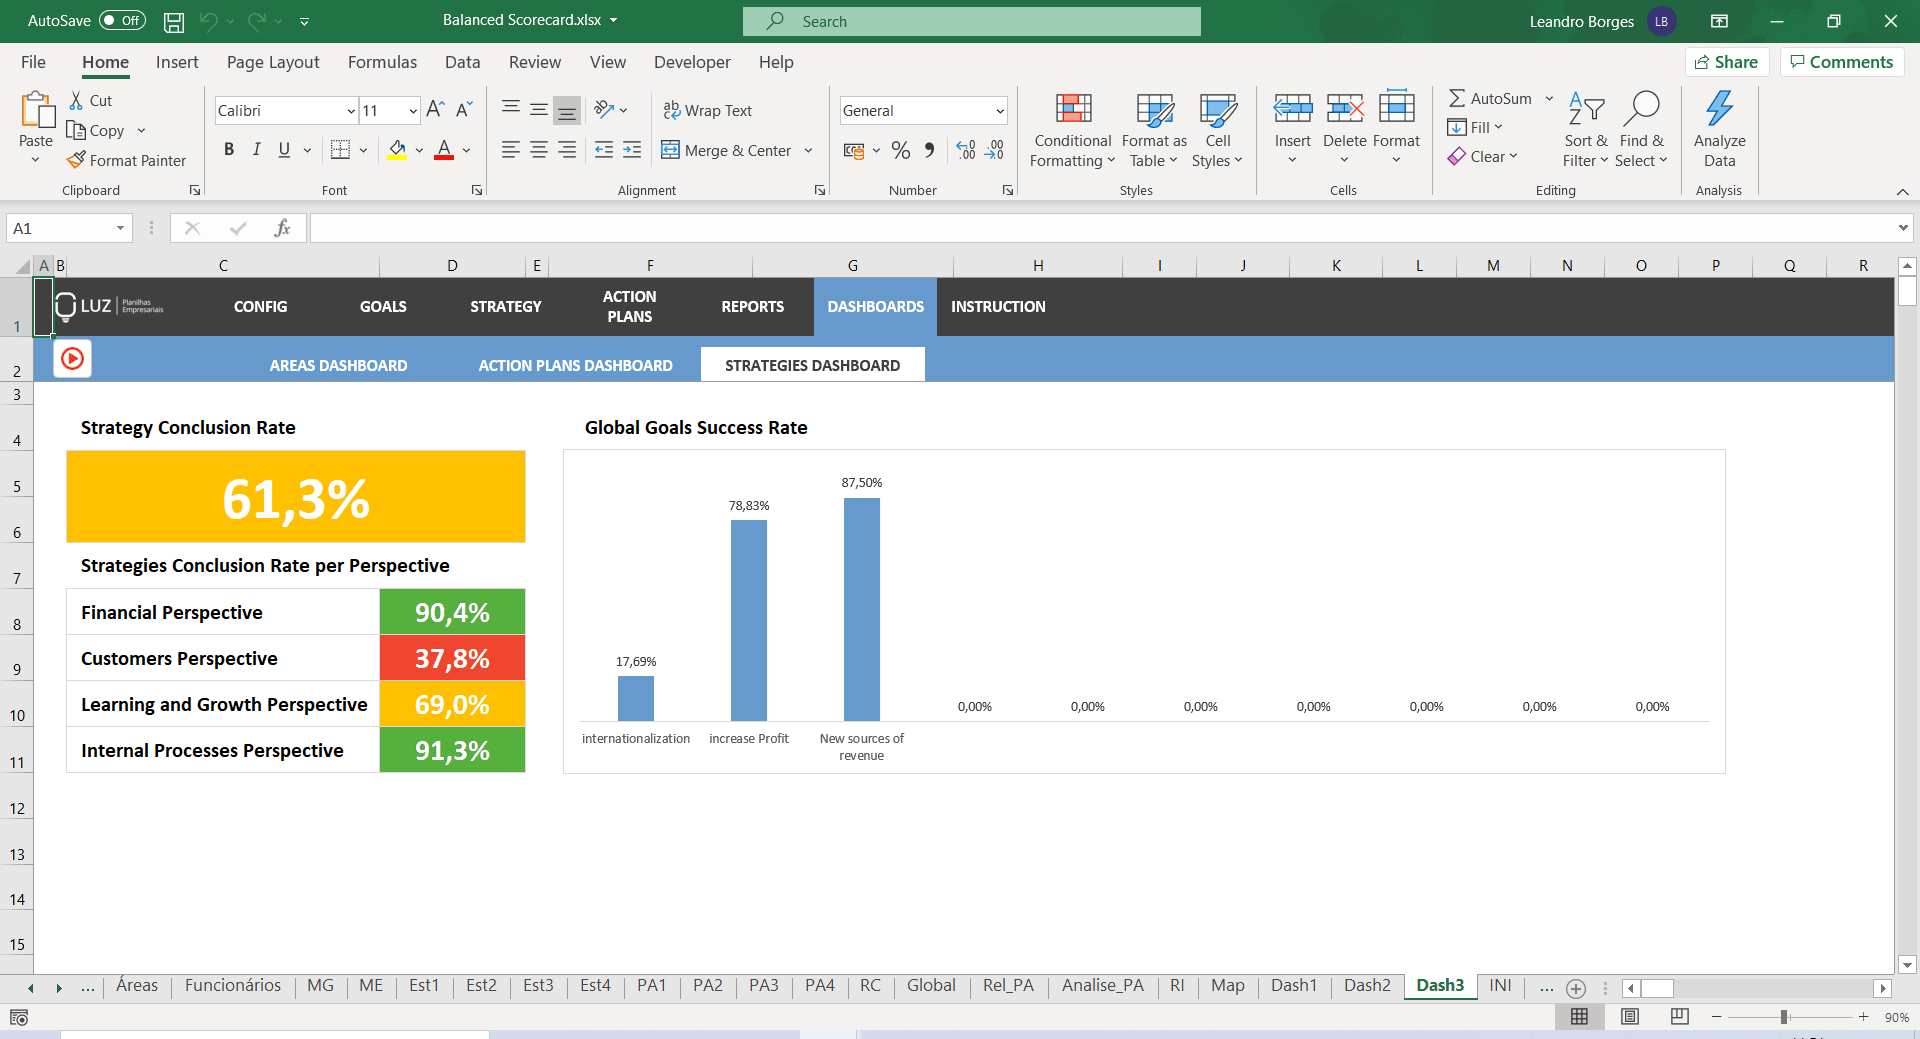
Task: Open the REPORTS section link
Action: point(752,307)
